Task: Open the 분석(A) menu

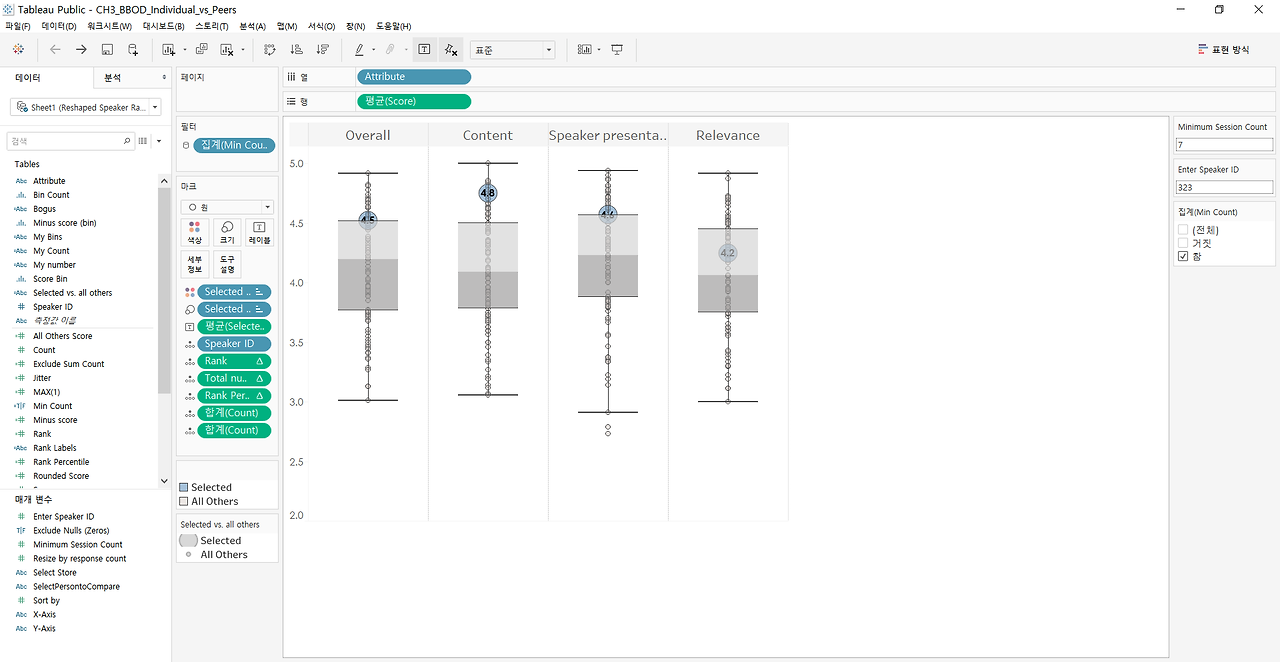Action: pos(253,26)
